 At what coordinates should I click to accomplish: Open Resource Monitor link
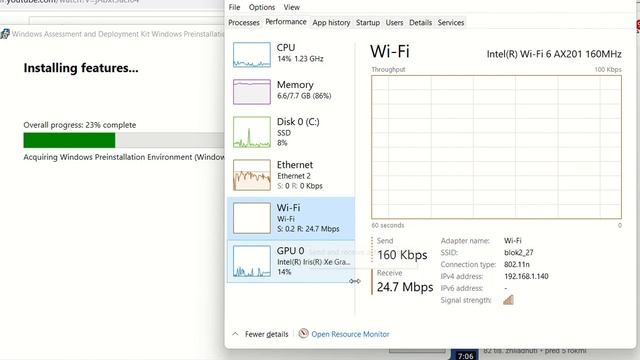pos(350,334)
